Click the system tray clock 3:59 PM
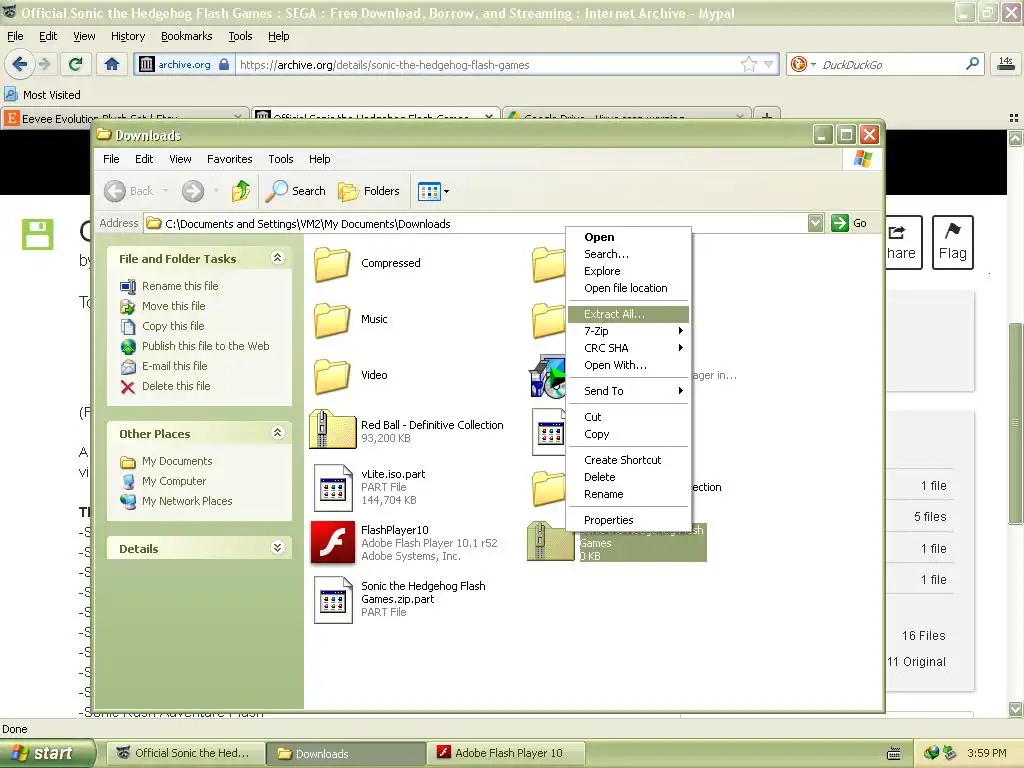This screenshot has width=1024, height=768. (x=986, y=753)
